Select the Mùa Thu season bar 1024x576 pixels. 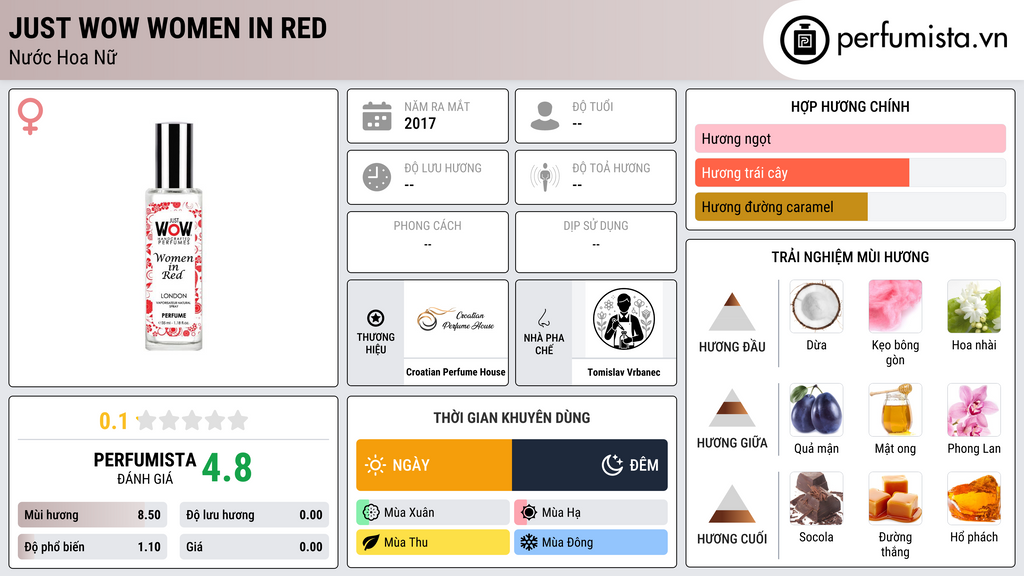coord(433,542)
